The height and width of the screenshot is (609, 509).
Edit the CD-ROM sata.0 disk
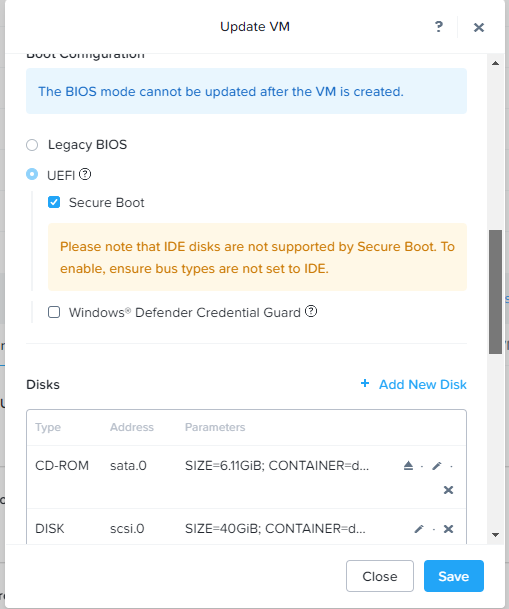pyautogui.click(x=437, y=465)
